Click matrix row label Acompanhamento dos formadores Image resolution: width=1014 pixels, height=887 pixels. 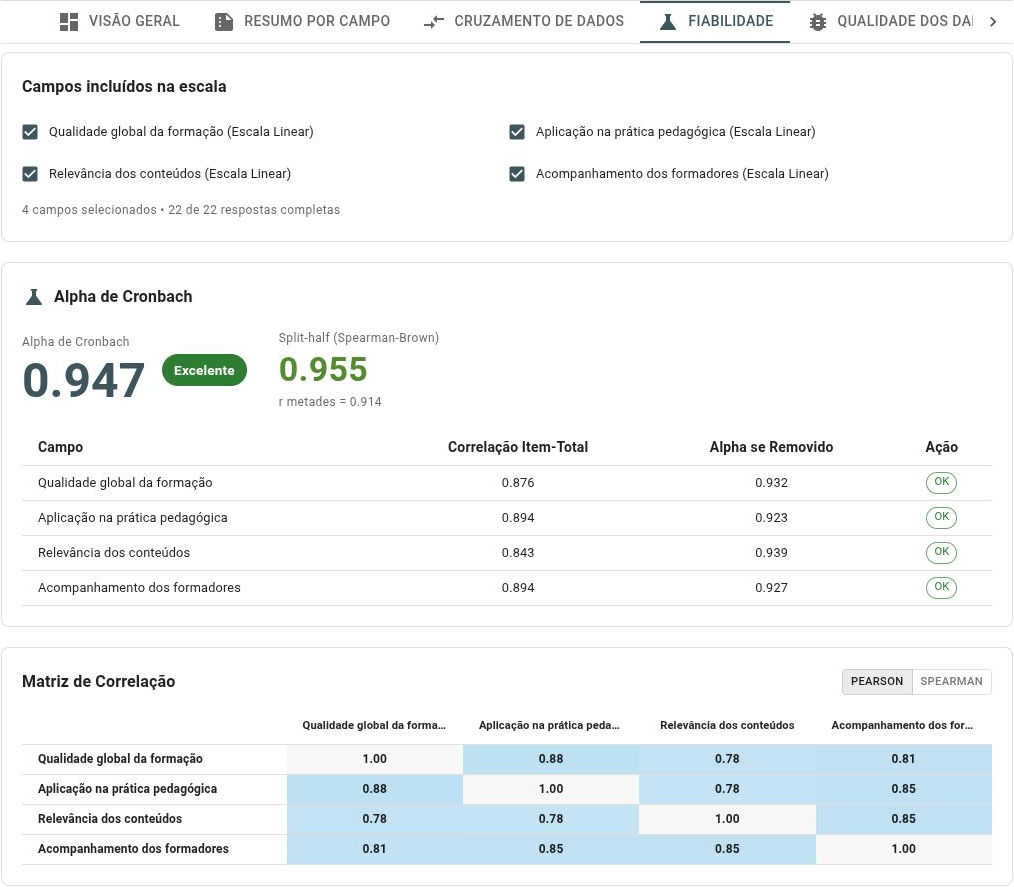(x=133, y=849)
